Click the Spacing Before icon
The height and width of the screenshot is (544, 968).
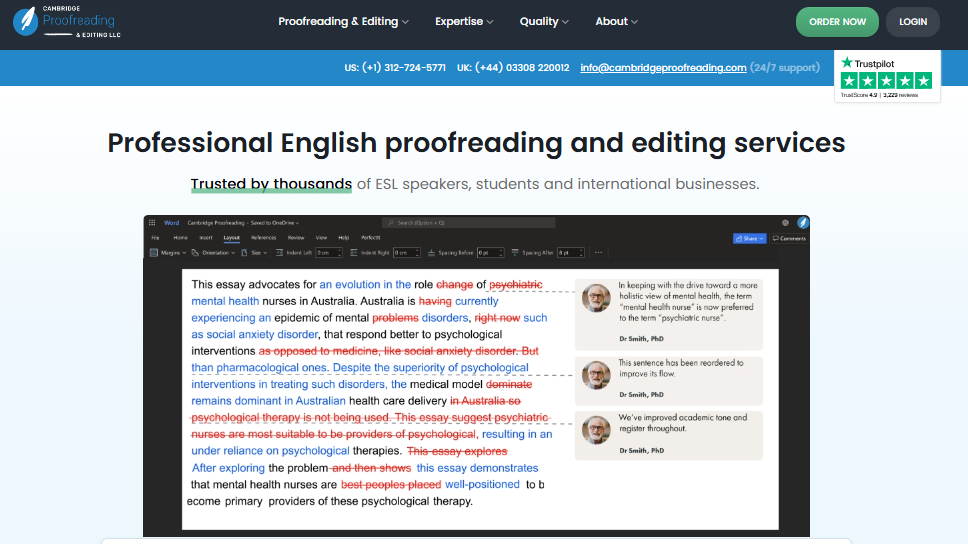432,253
